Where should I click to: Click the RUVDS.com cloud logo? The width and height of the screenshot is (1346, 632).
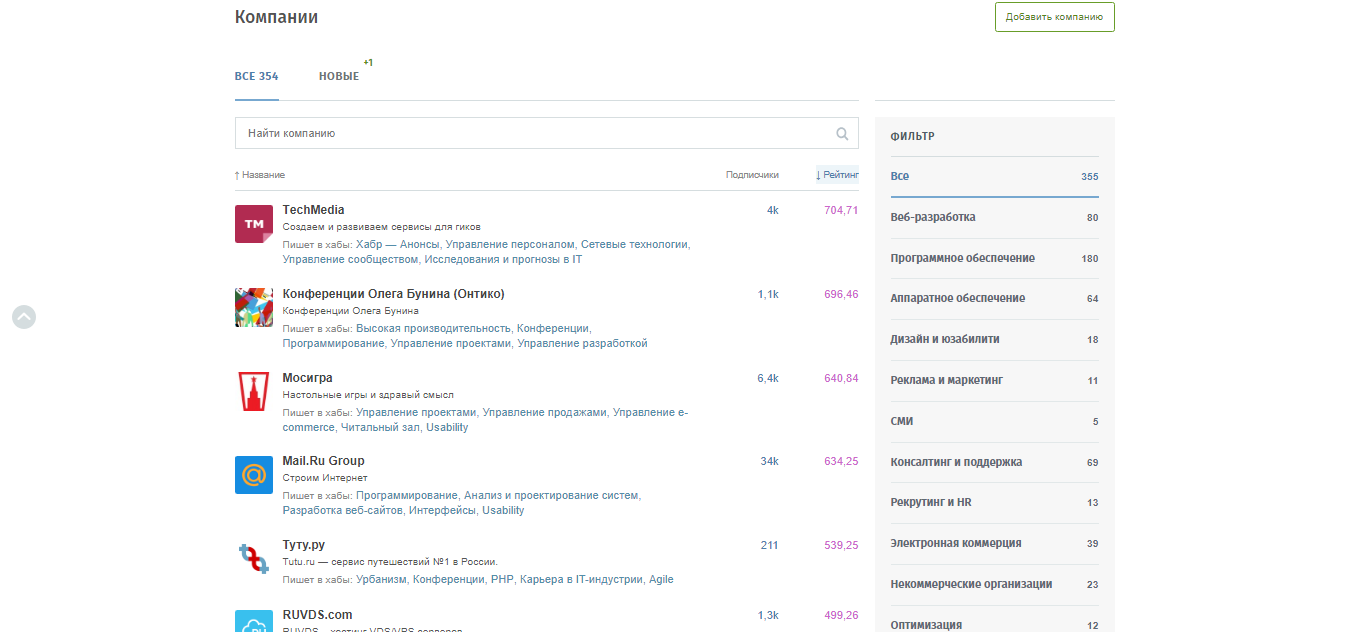coord(253,622)
